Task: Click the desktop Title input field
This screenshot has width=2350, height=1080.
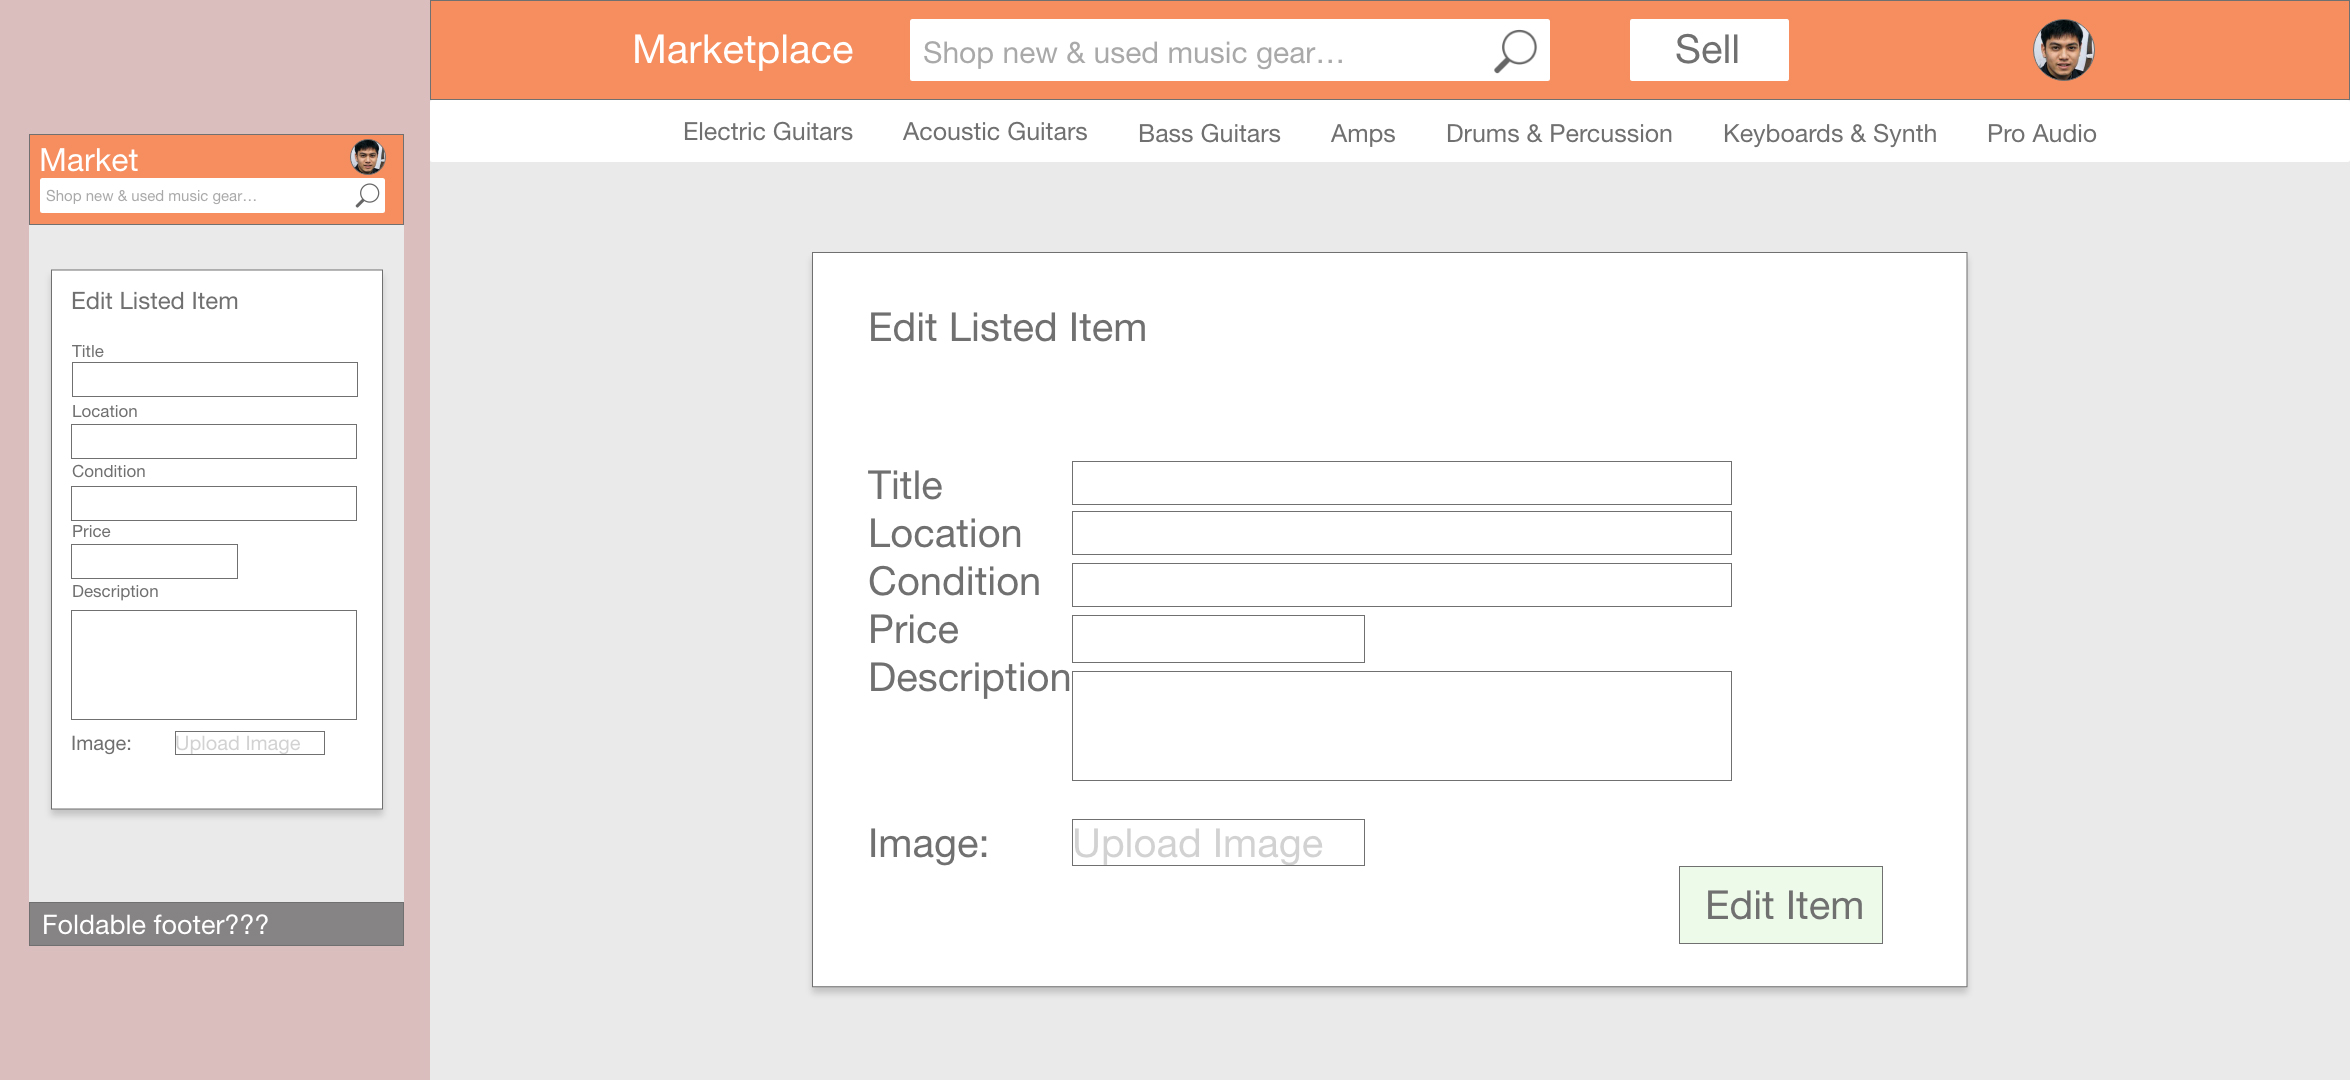Action: 1401,483
